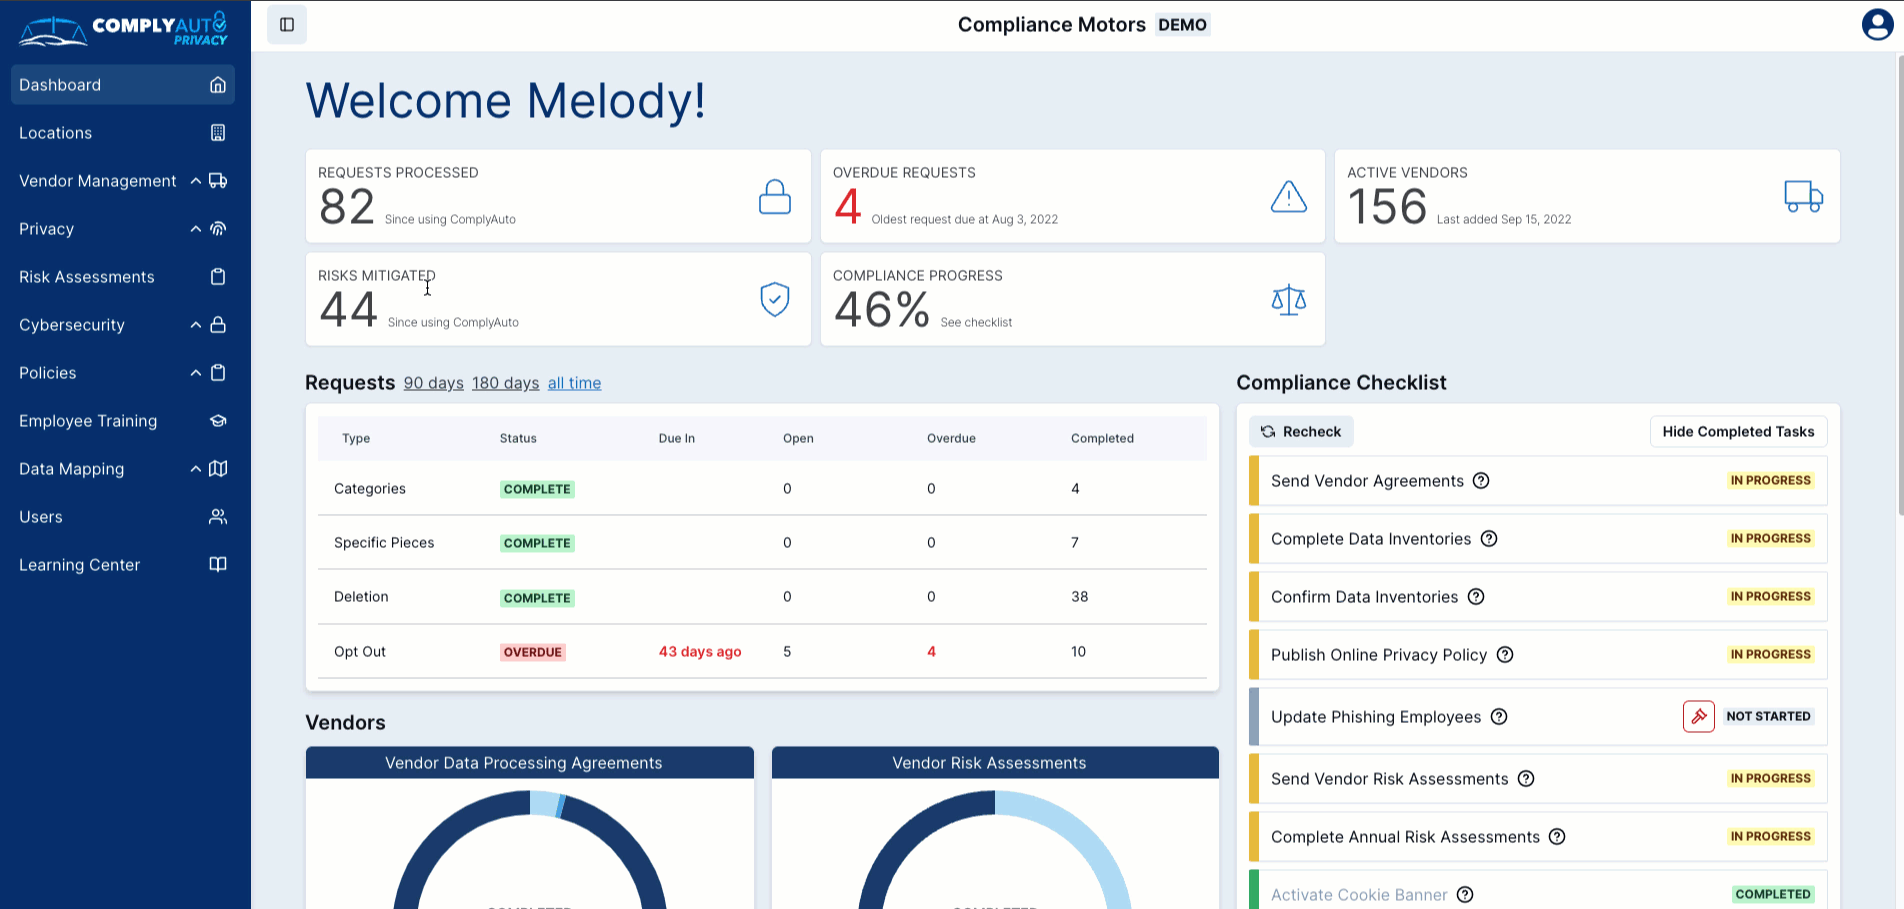Click help icon beside Update Phishing Employees
Screen dimensions: 1904x909
pyautogui.click(x=1499, y=717)
